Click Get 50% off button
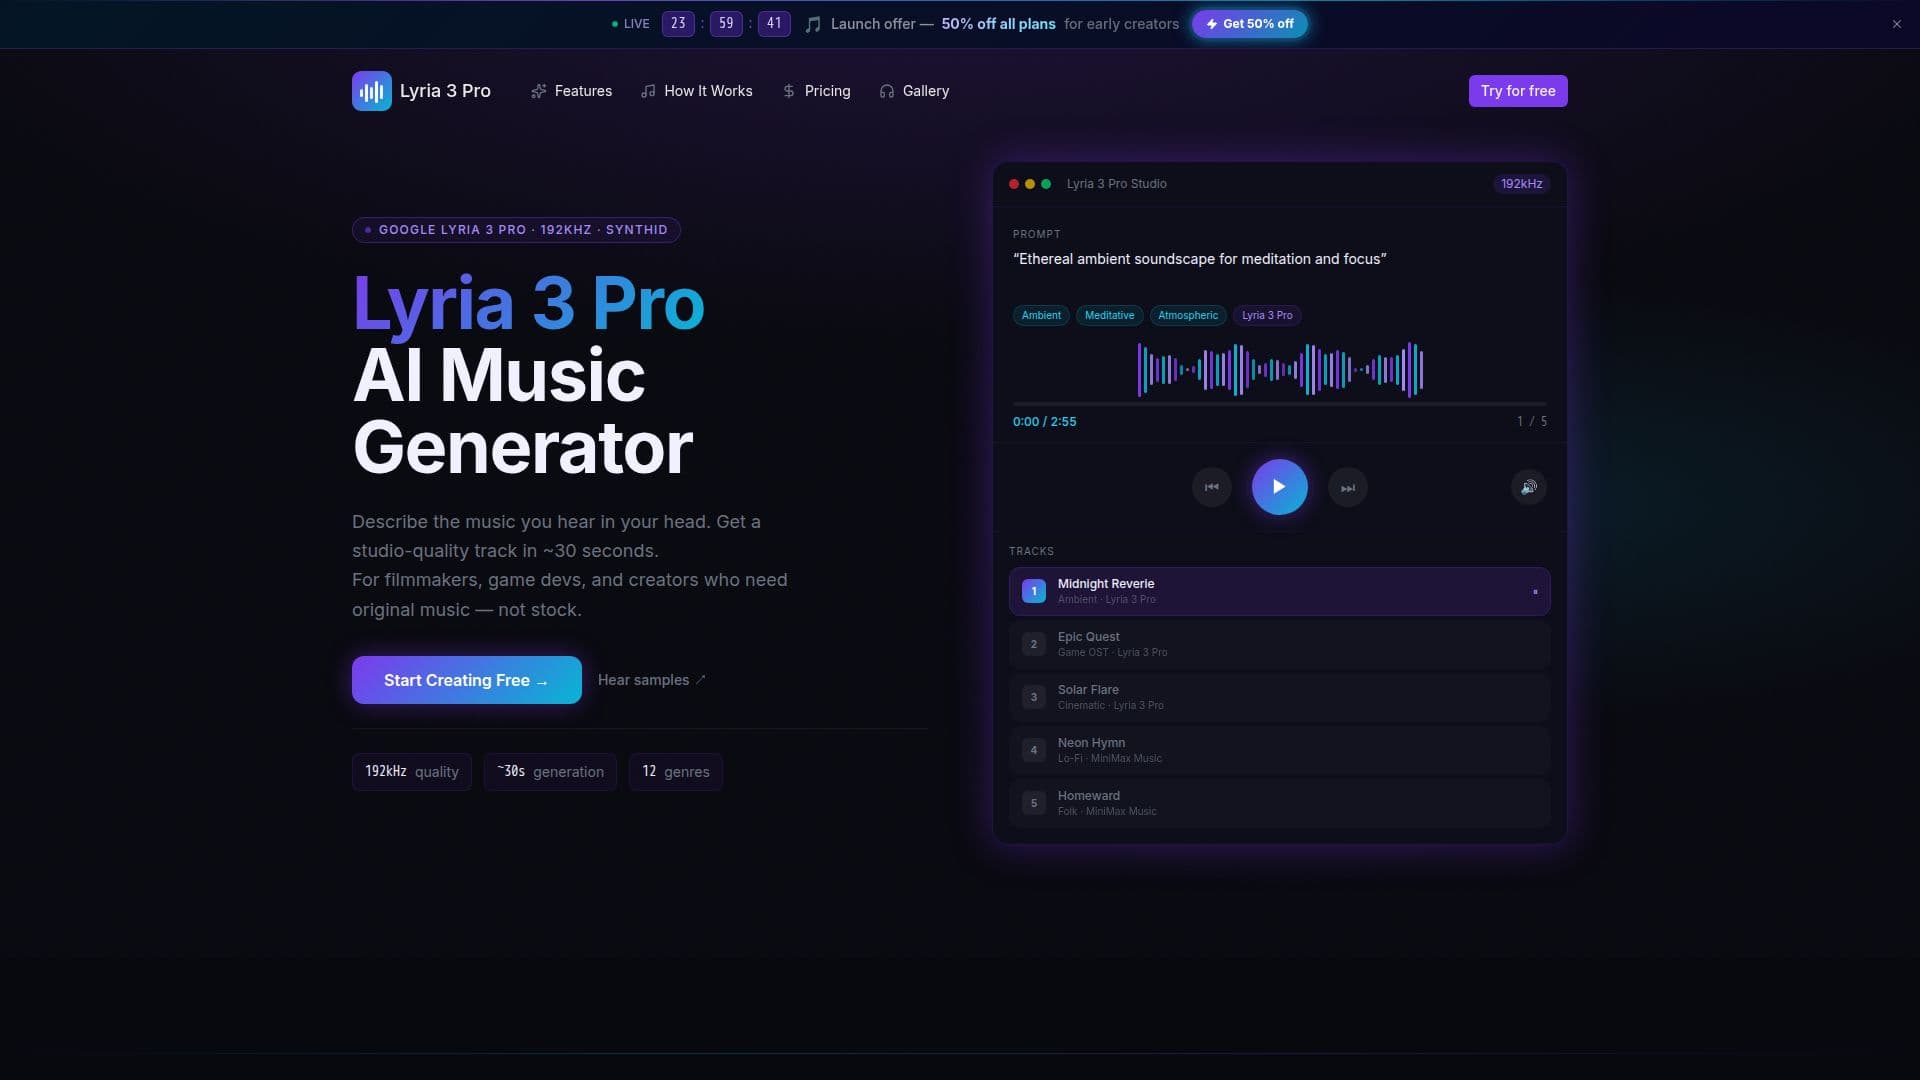 tap(1249, 24)
